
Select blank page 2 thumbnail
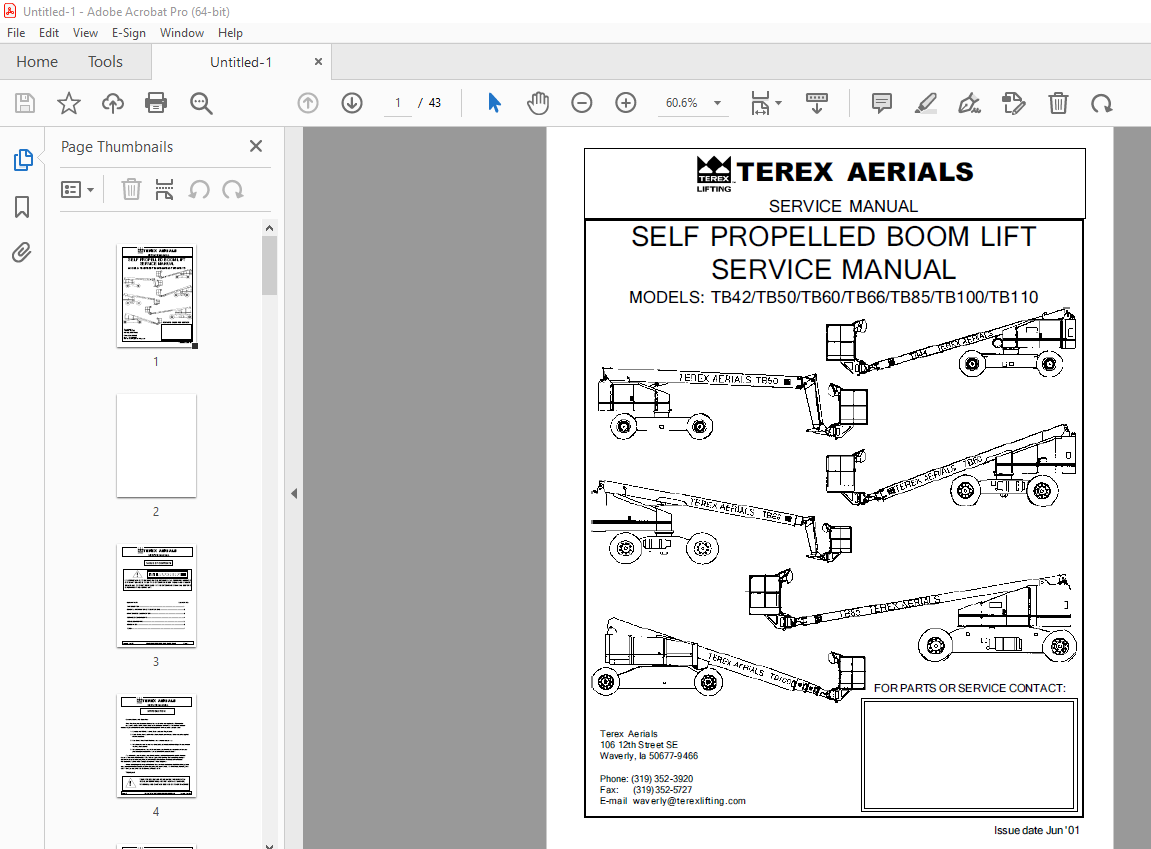[x=156, y=445]
